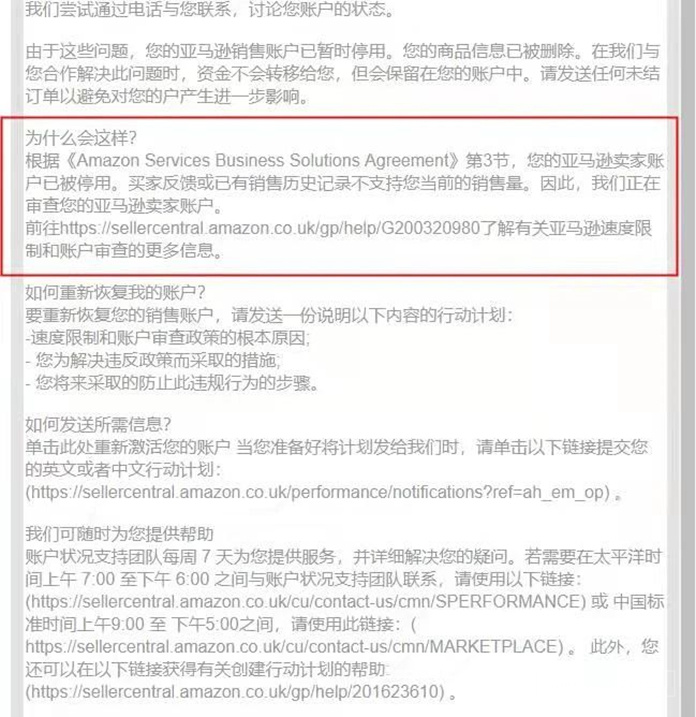Click the '如何重新恢复我的账户?' heading
This screenshot has width=696, height=717.
coord(115,292)
